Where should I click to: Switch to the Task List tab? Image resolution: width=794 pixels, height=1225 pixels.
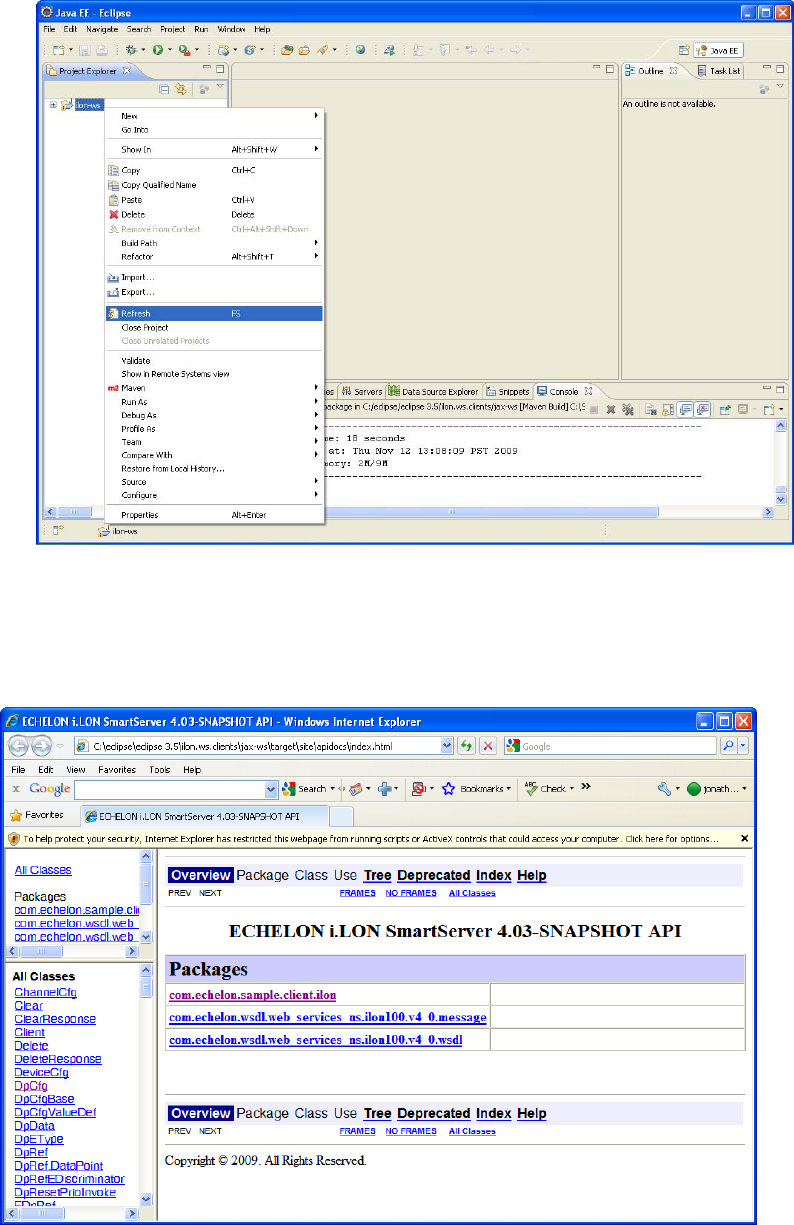719,71
